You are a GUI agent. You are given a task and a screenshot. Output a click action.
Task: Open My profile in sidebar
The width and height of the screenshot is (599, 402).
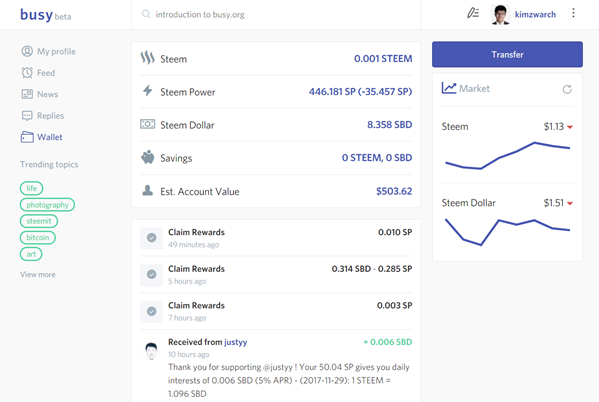49,51
